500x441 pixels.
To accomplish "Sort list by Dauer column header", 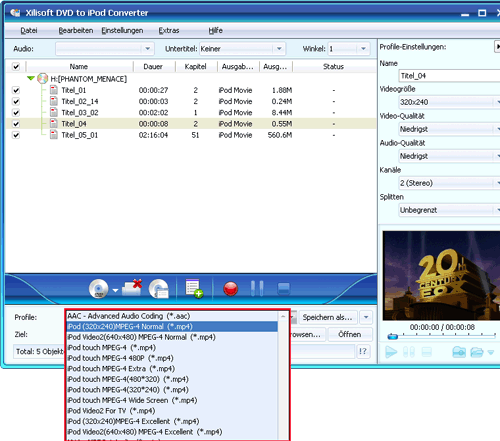I will pos(153,67).
